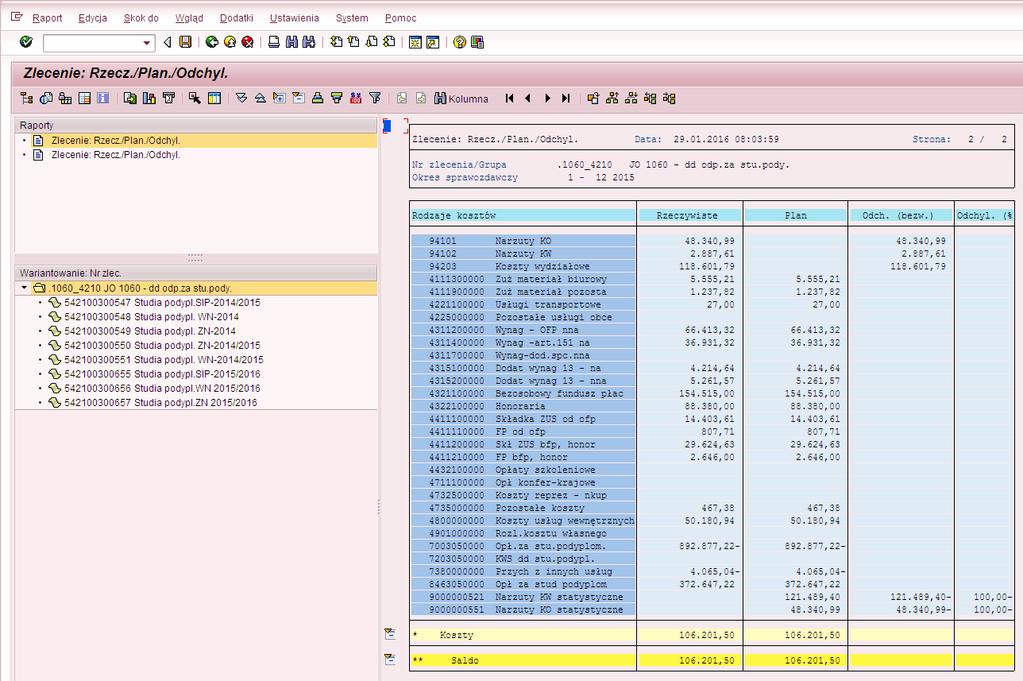
Task: Click the red percent threshold icon
Action: [x=356, y=98]
